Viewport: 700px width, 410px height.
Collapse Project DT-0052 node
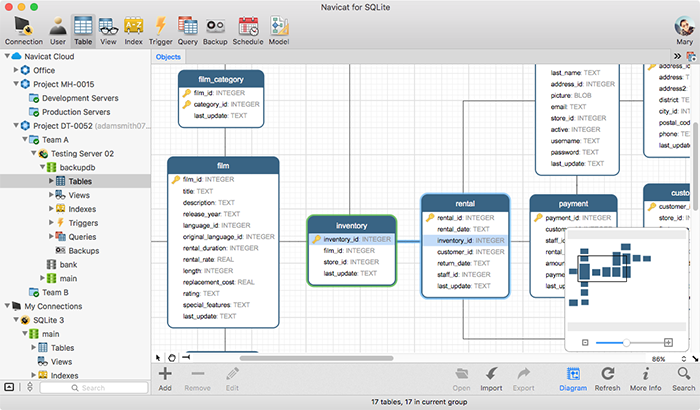[16, 125]
